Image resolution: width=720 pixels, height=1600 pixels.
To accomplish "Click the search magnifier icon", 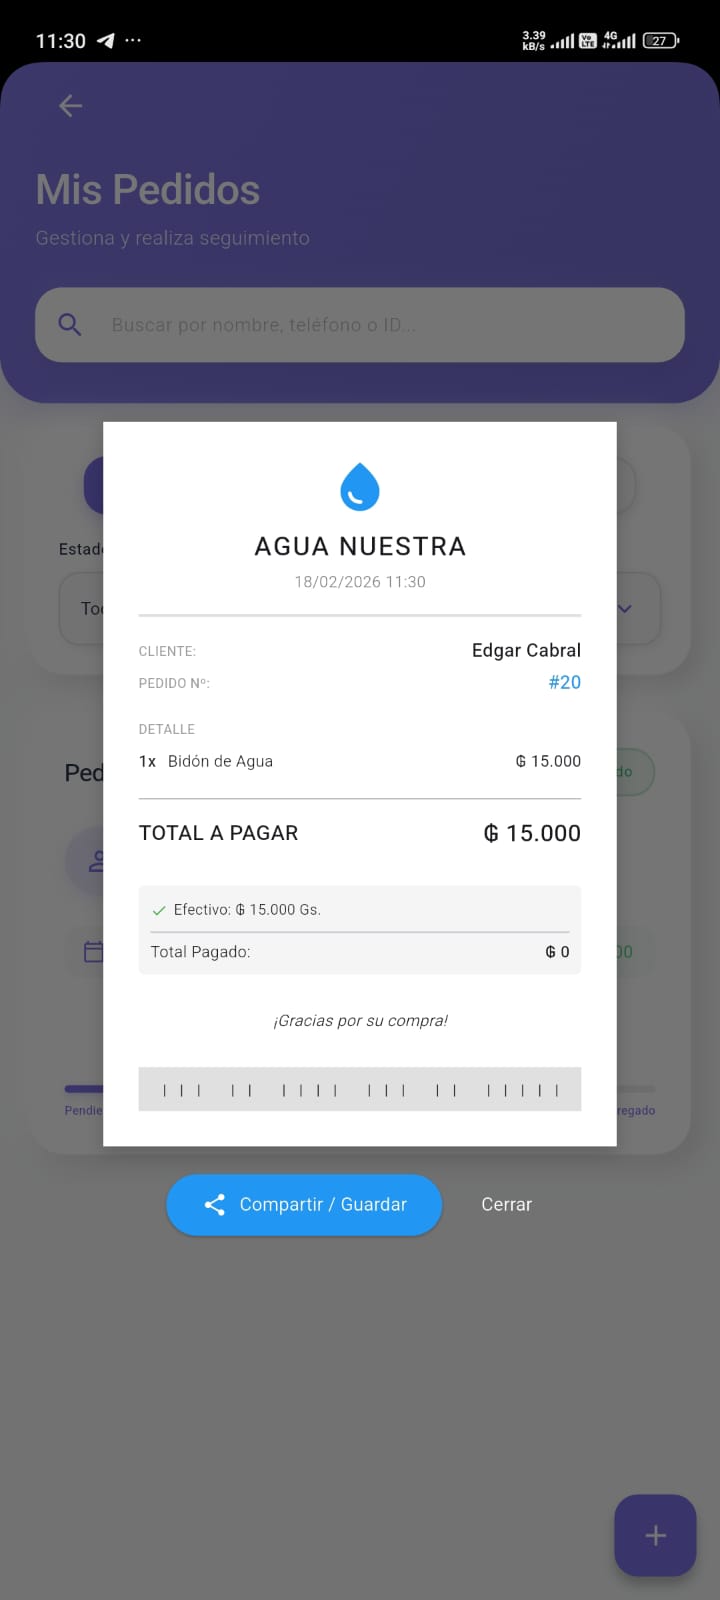I will click(70, 324).
